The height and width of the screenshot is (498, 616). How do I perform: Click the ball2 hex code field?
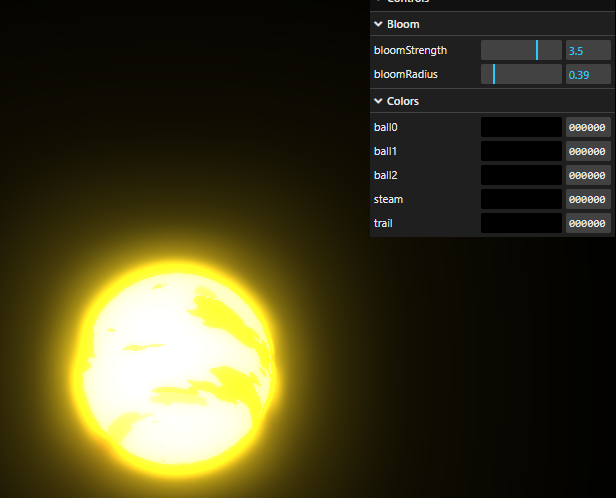tap(588, 175)
